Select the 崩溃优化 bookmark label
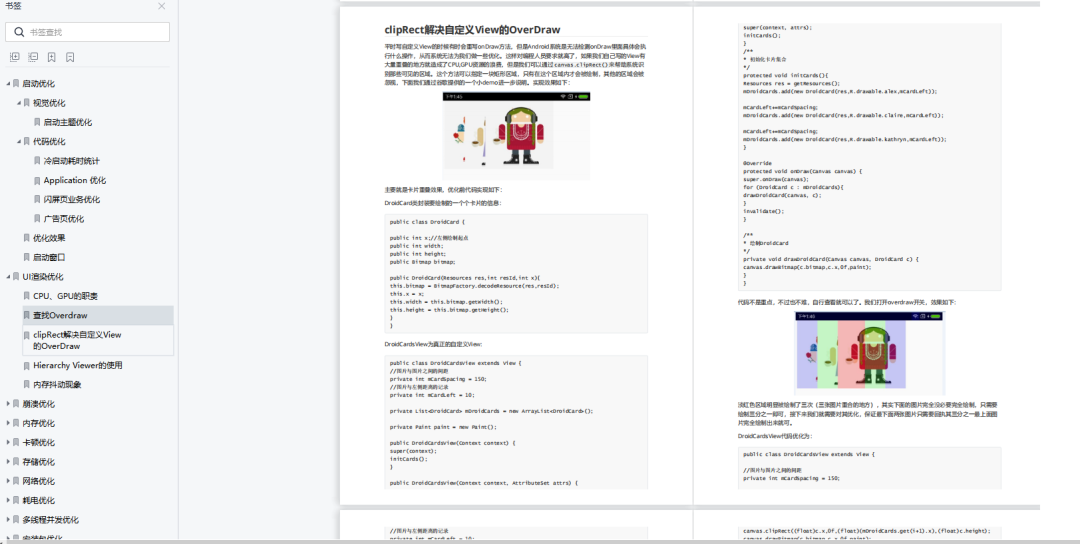This screenshot has width=1080, height=544. [39, 404]
